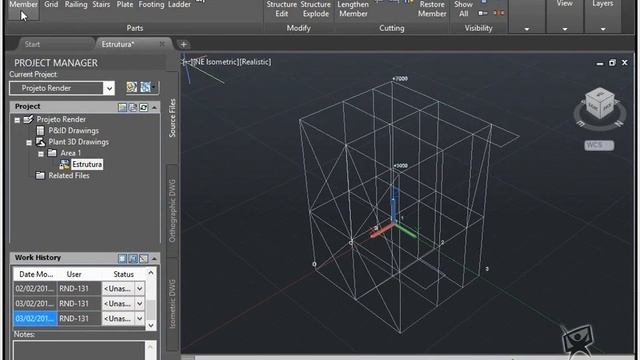Expand the View ribbon panel dropdown
Image resolution: width=640 pixels, height=360 pixels.
(564, 29)
